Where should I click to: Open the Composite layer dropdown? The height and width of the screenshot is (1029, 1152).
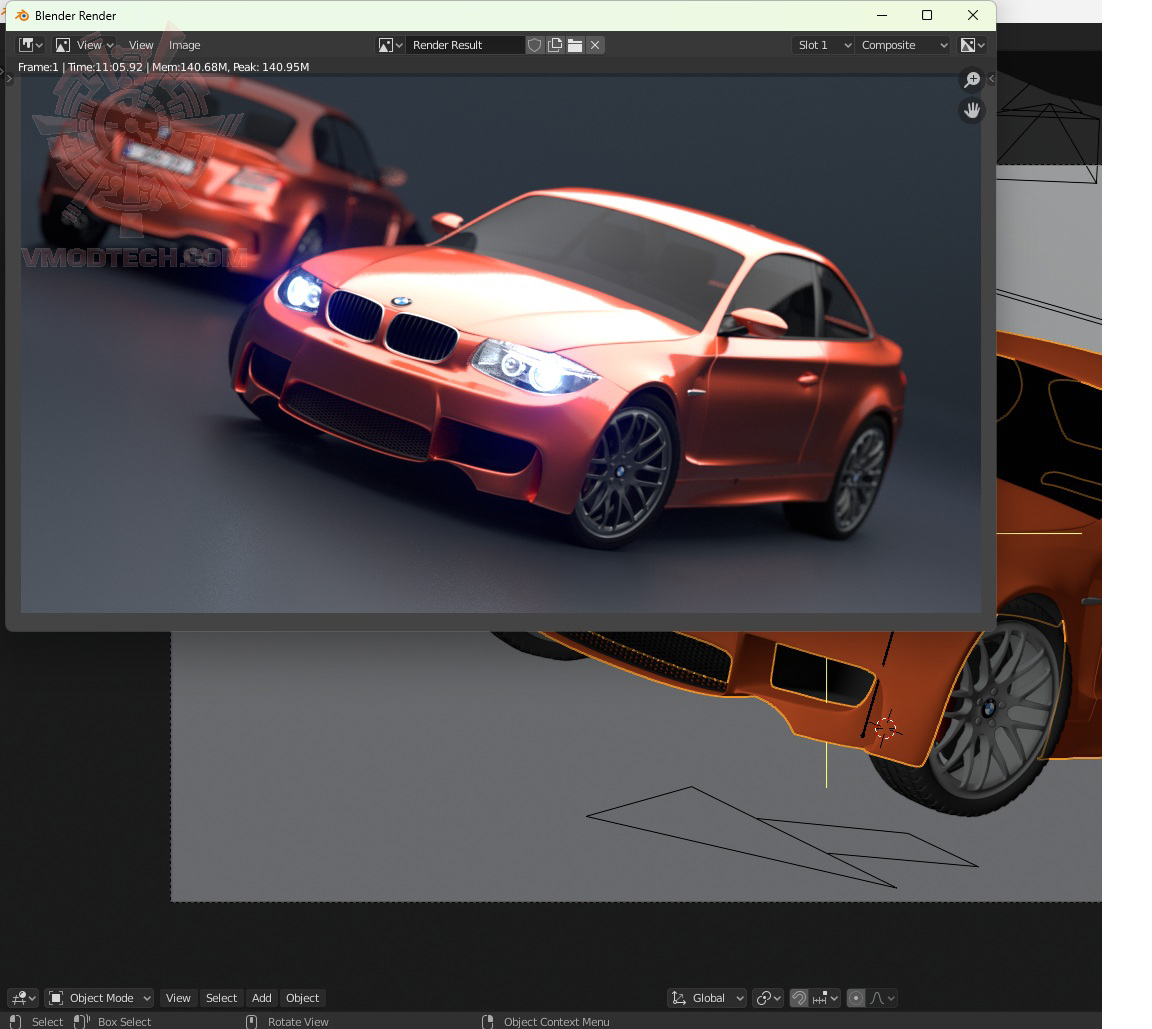[902, 45]
